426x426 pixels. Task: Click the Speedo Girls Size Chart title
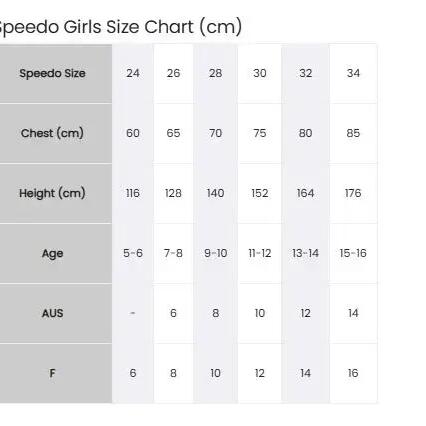click(x=120, y=27)
